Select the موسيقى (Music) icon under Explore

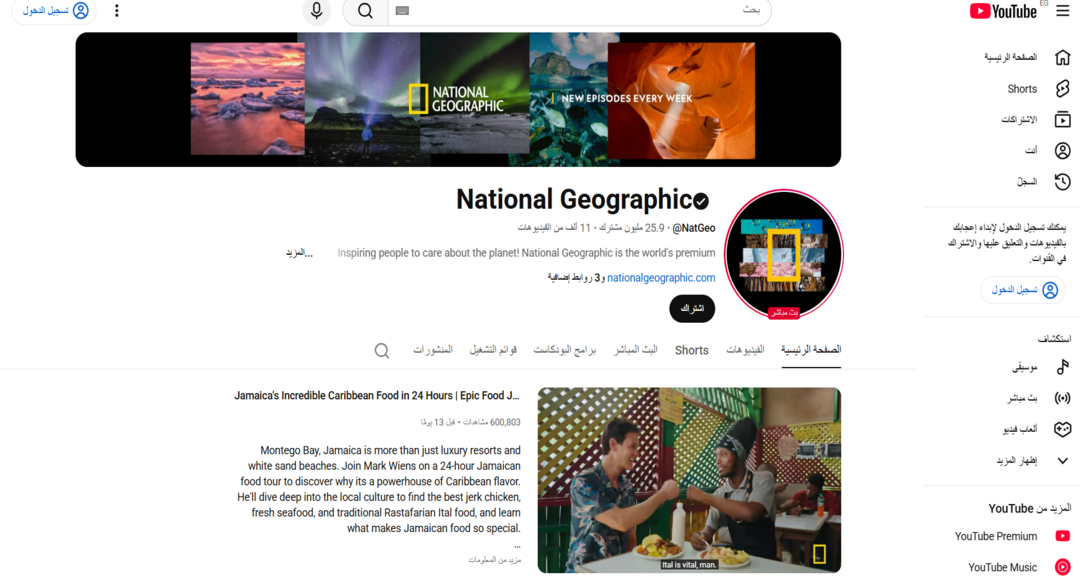(x=1062, y=367)
